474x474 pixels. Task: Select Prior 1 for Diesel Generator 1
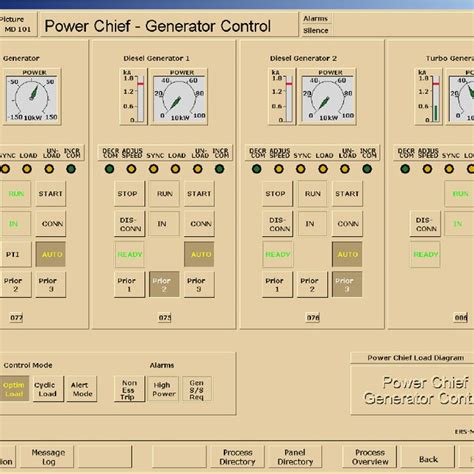coord(129,284)
